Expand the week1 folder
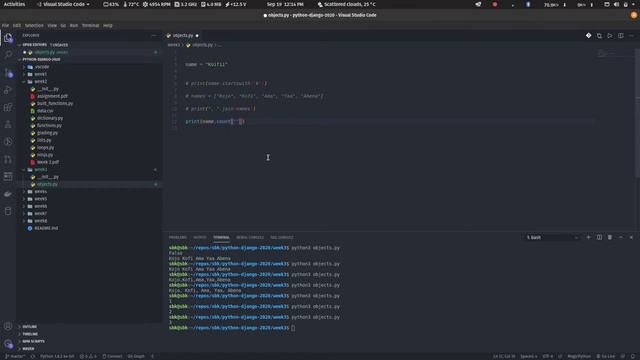 tap(40, 74)
